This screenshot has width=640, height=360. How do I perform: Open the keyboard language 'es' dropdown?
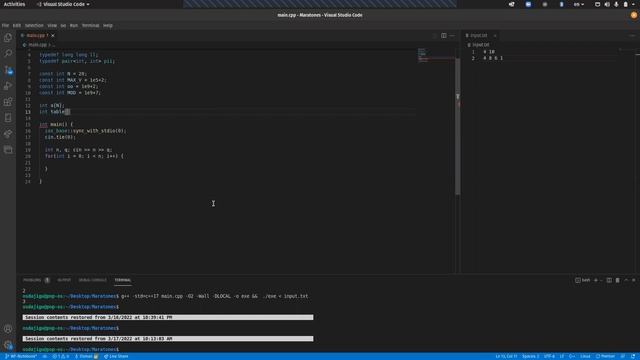click(x=579, y=4)
